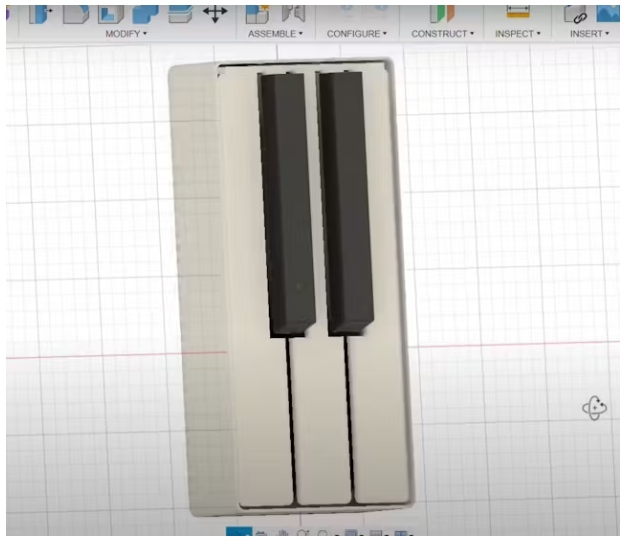
Task: Click the Construct plane icon
Action: tap(441, 12)
